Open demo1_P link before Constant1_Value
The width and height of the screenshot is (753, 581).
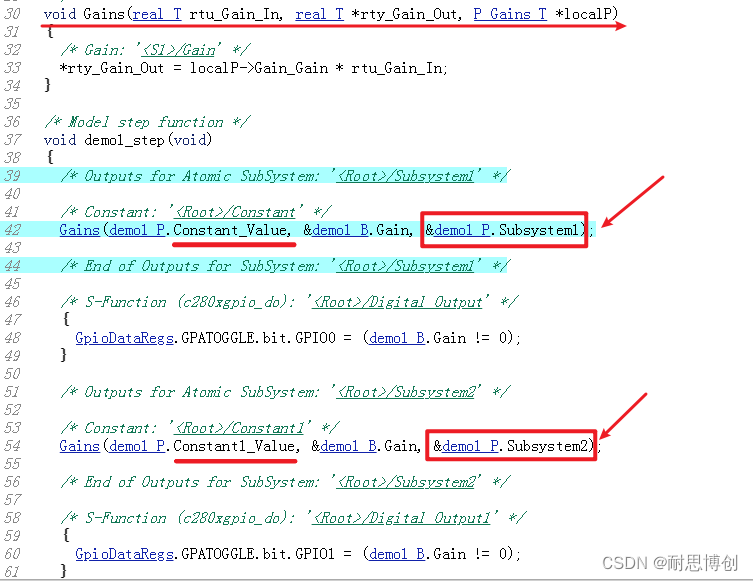pyautogui.click(x=137, y=447)
